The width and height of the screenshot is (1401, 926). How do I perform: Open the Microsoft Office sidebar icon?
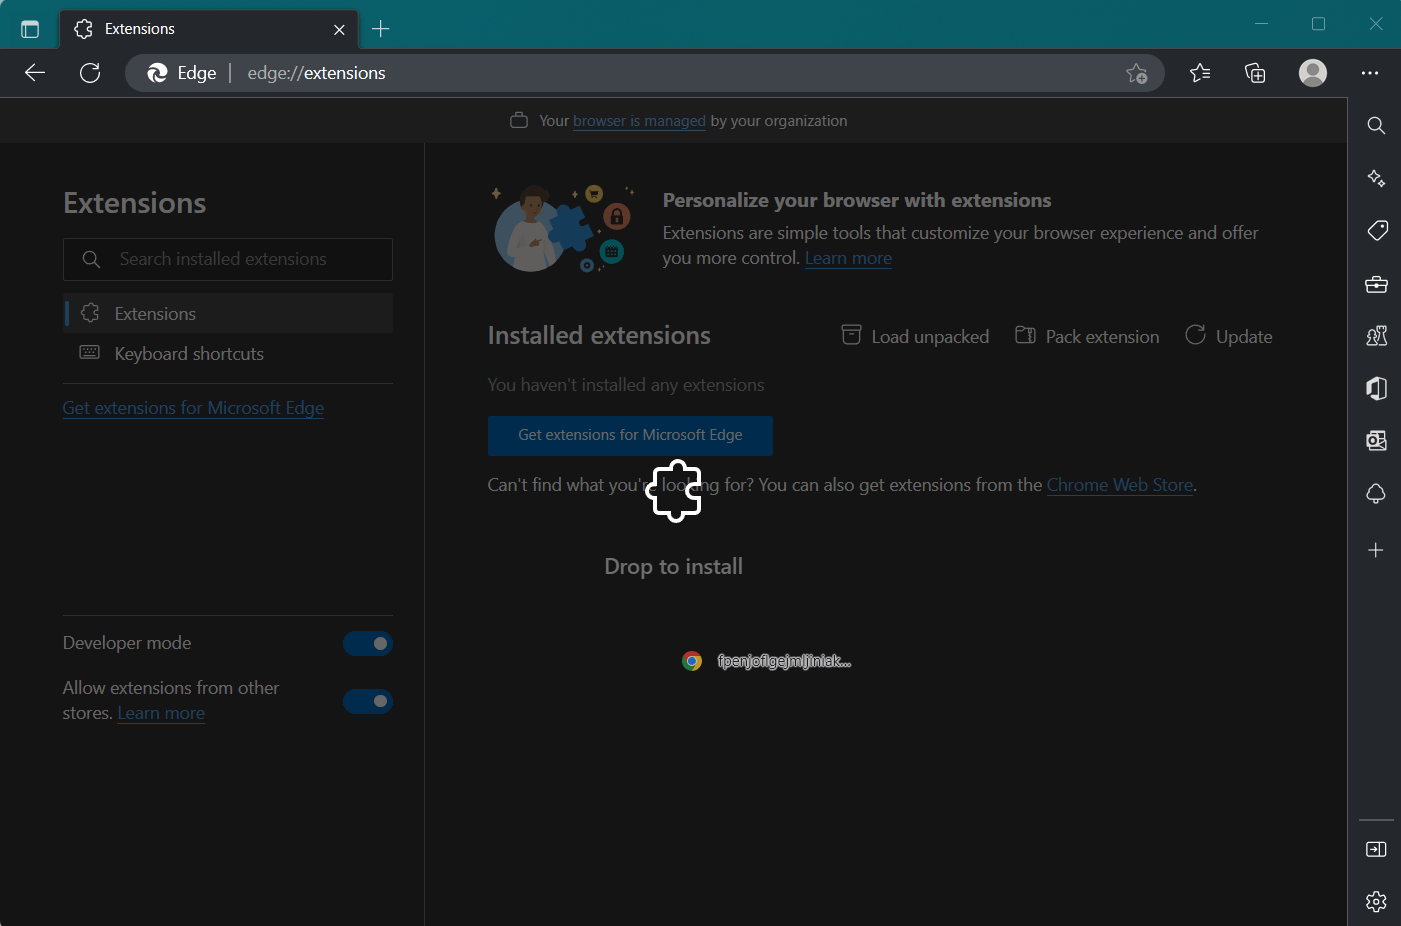pyautogui.click(x=1376, y=388)
